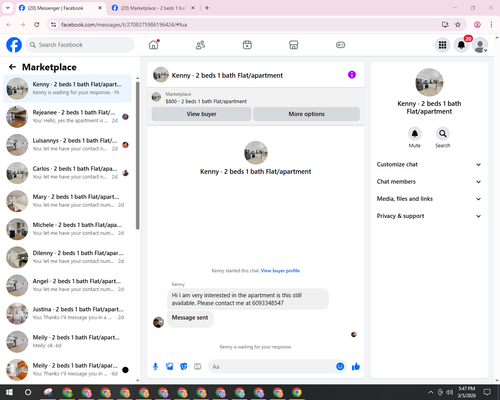Screen dimensions: 500x400
Task: Close the Messenger | Facebook tab
Action: pos(100,8)
